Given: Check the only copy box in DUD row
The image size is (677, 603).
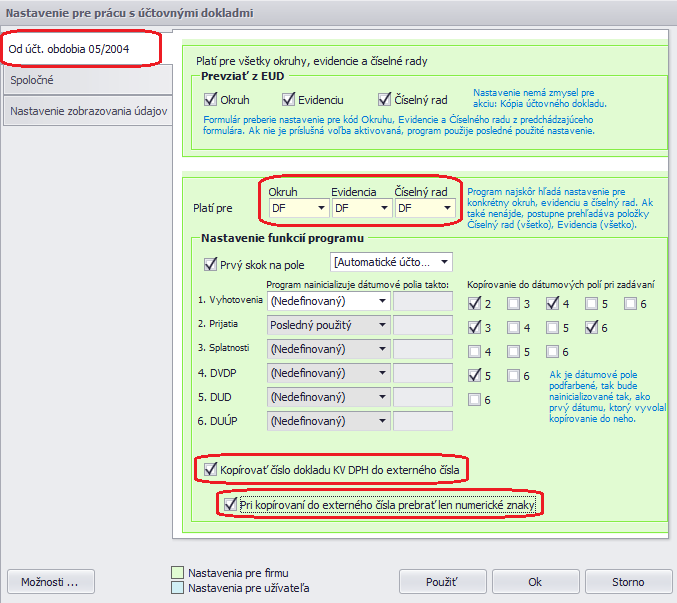Looking at the screenshot, I should coord(473,400).
